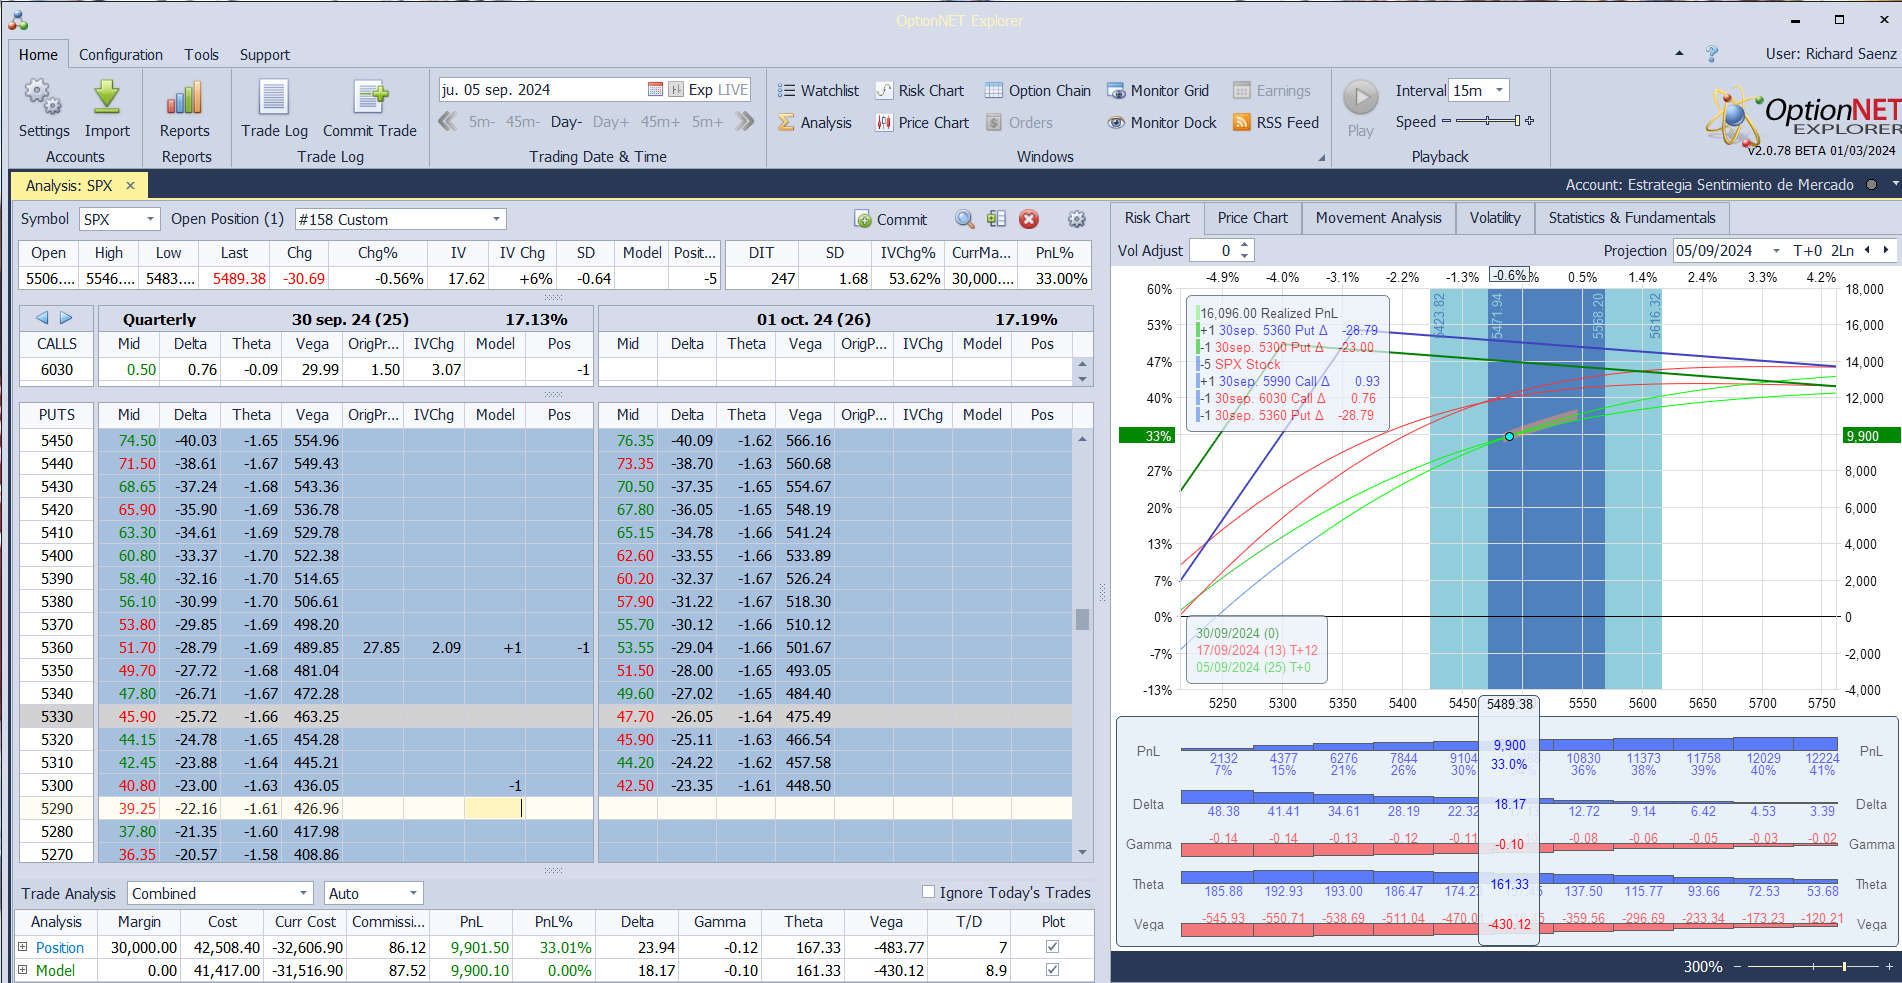Expand the Model row in Trade Analysis
1902x983 pixels.
click(23, 970)
